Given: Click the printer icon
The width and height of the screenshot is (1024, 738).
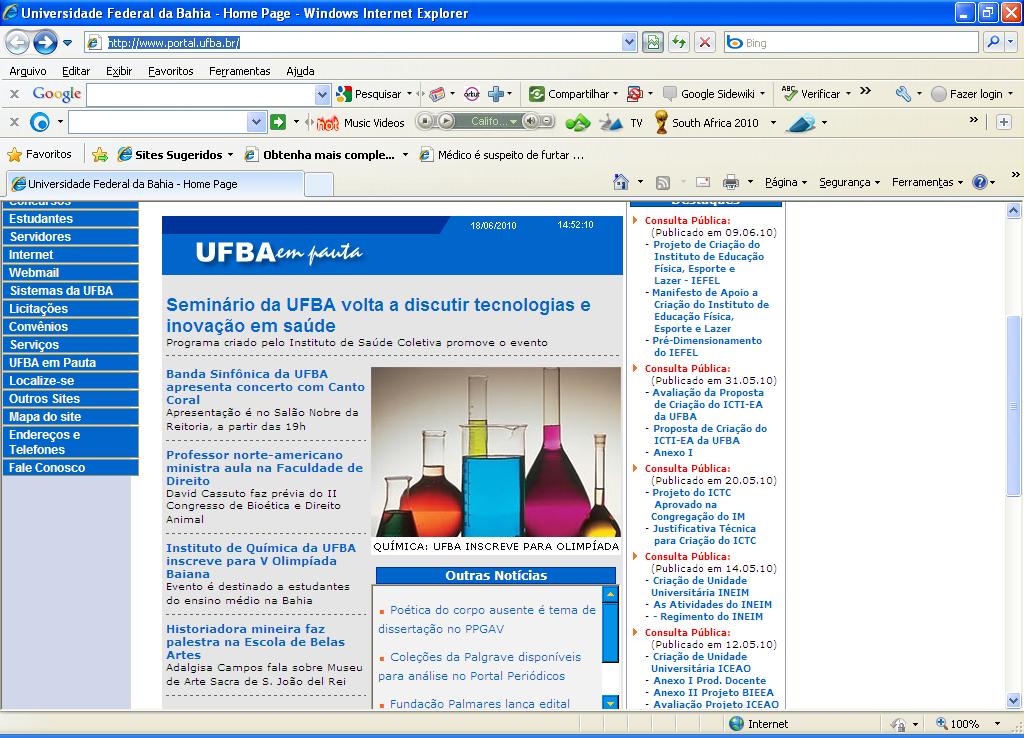Looking at the screenshot, I should coord(731,182).
